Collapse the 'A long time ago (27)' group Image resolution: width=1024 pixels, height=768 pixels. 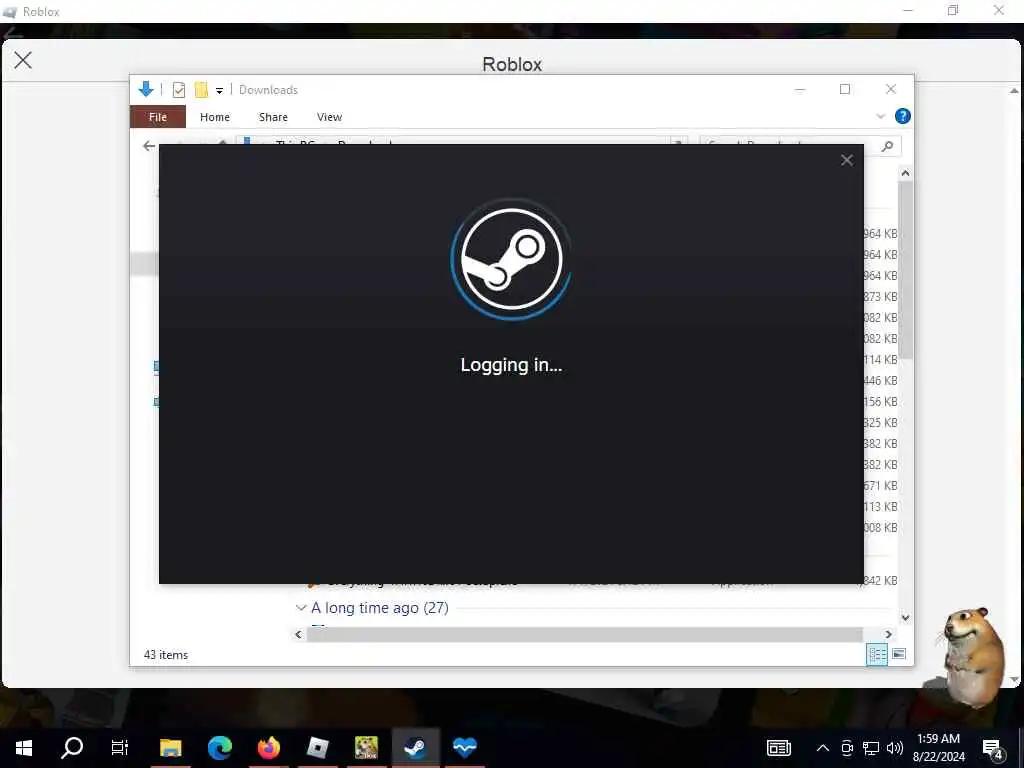click(300, 608)
